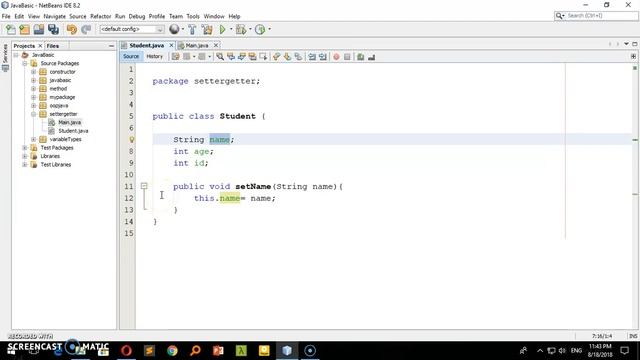
Task: Click the New File toolbar icon
Action: pyautogui.click(x=11, y=29)
